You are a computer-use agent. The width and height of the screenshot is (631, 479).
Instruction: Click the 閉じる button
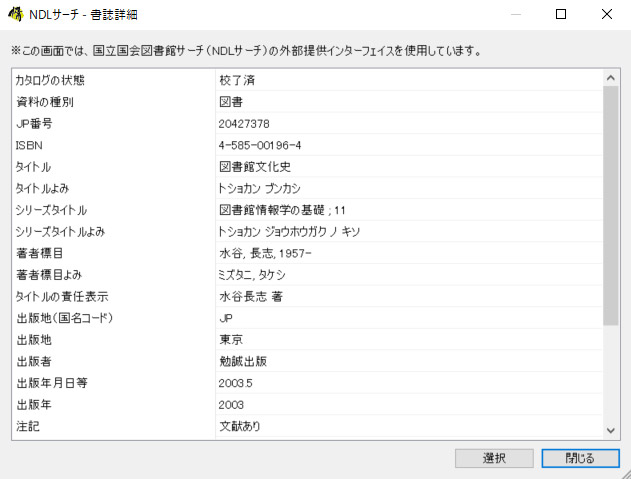[580, 458]
